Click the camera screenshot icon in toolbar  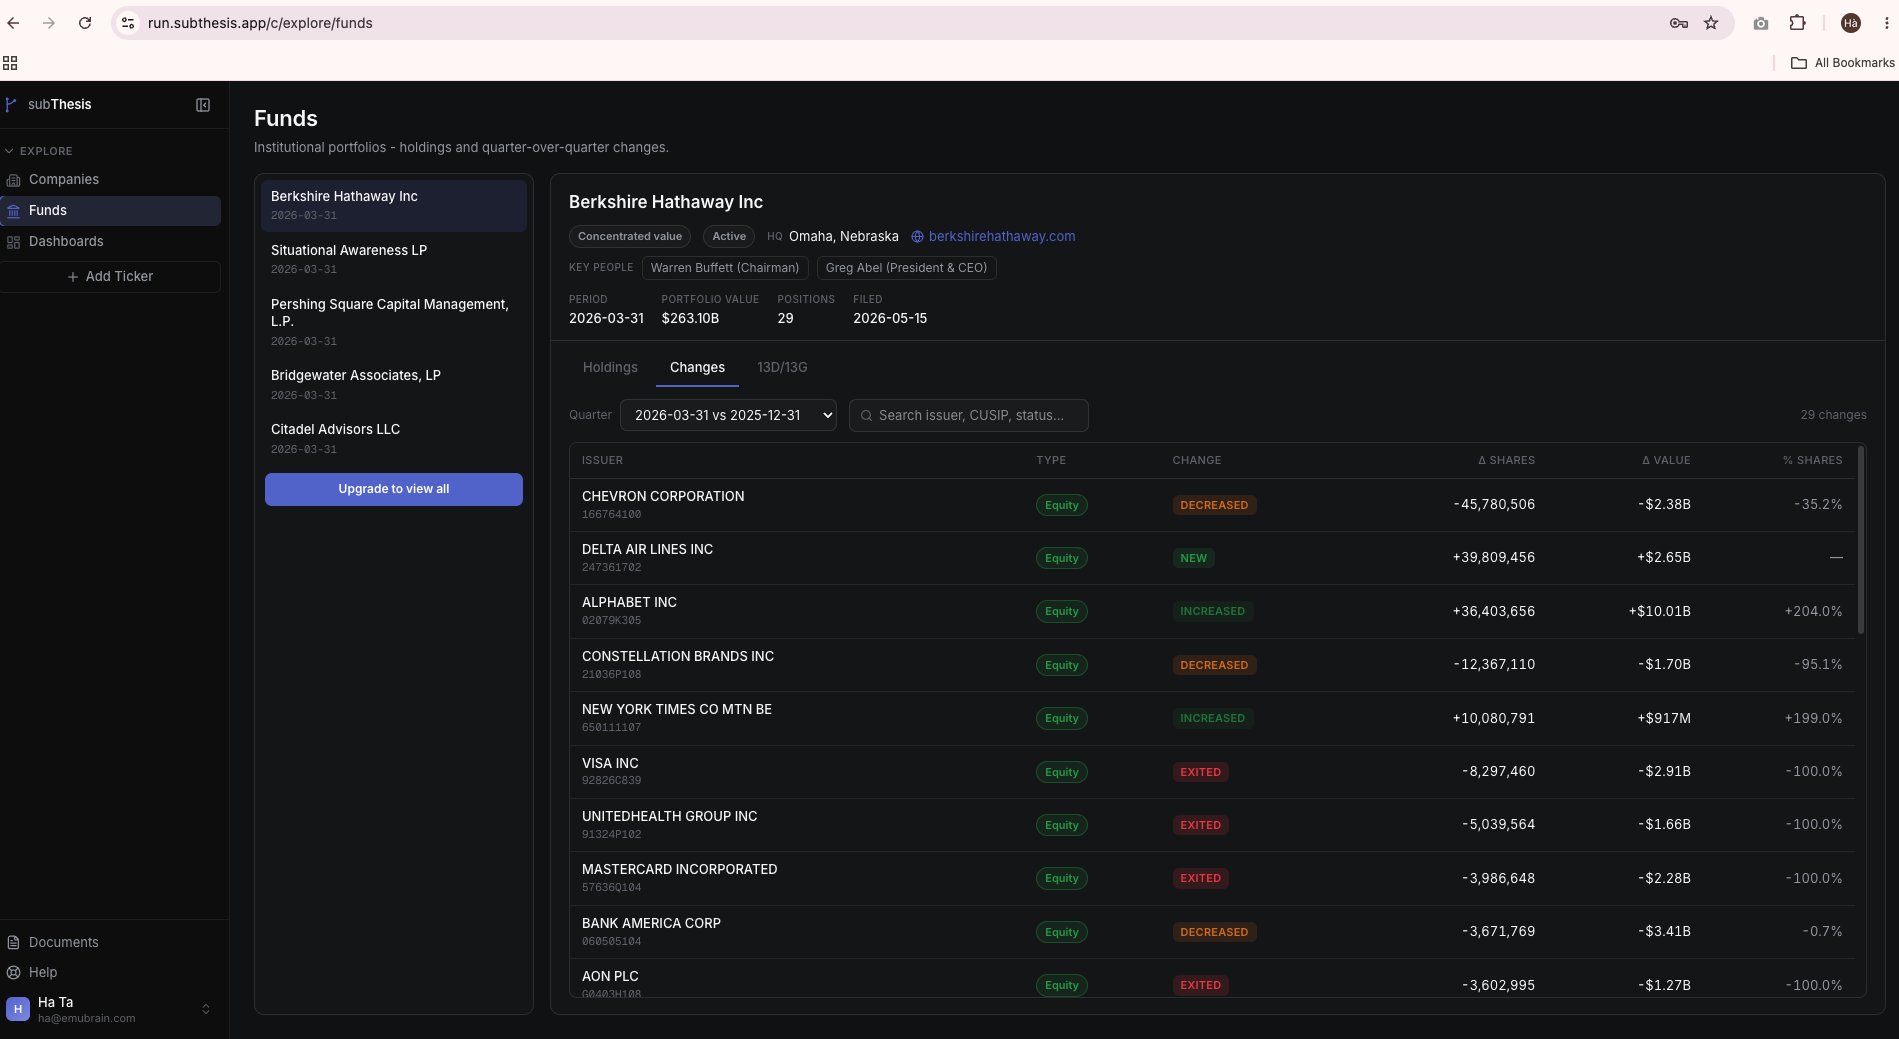coord(1761,23)
